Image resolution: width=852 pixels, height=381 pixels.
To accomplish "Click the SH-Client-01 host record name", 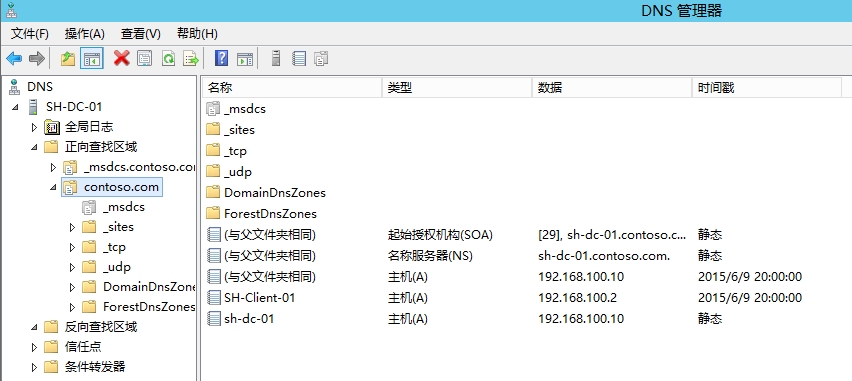I will point(260,297).
